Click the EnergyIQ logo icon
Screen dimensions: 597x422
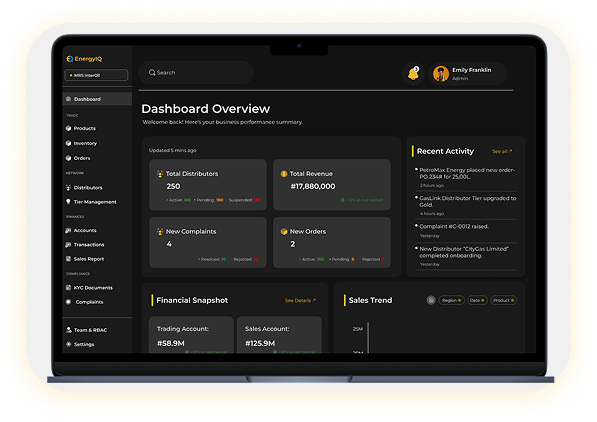click(70, 59)
